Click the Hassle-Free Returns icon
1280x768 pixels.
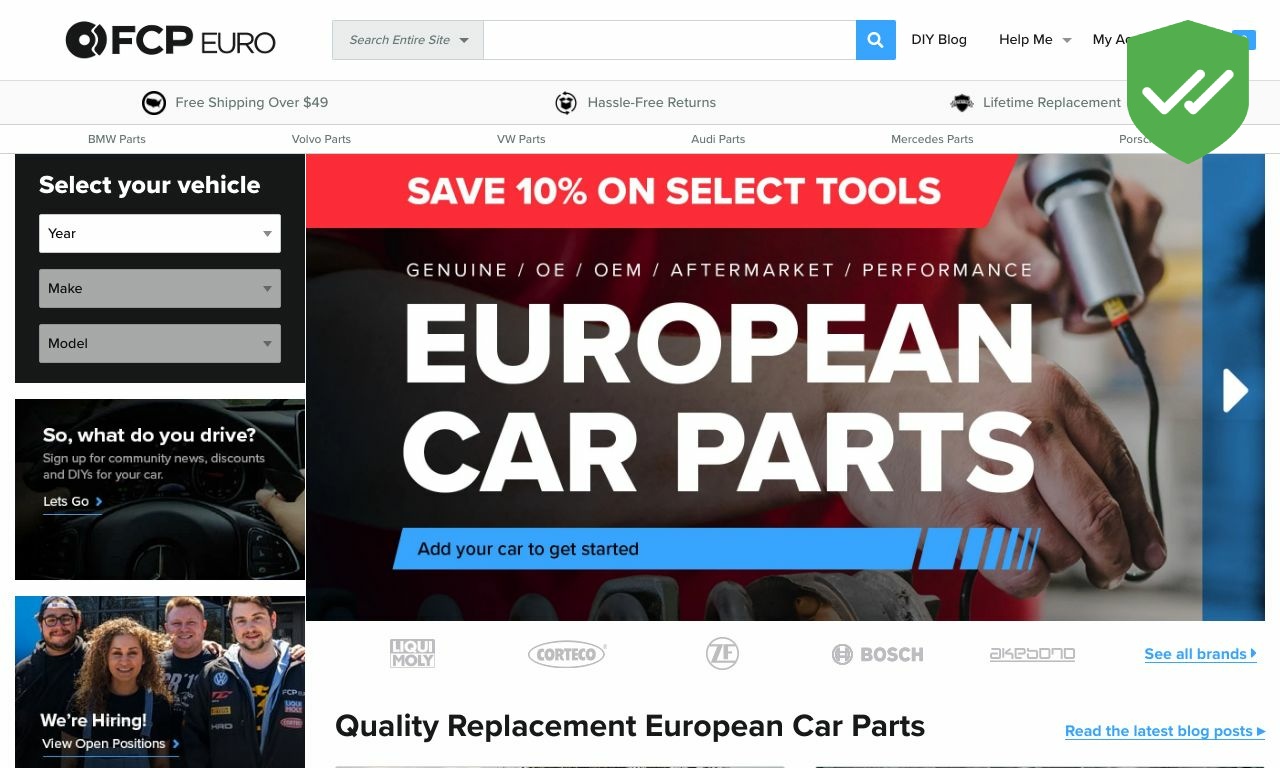pos(566,102)
